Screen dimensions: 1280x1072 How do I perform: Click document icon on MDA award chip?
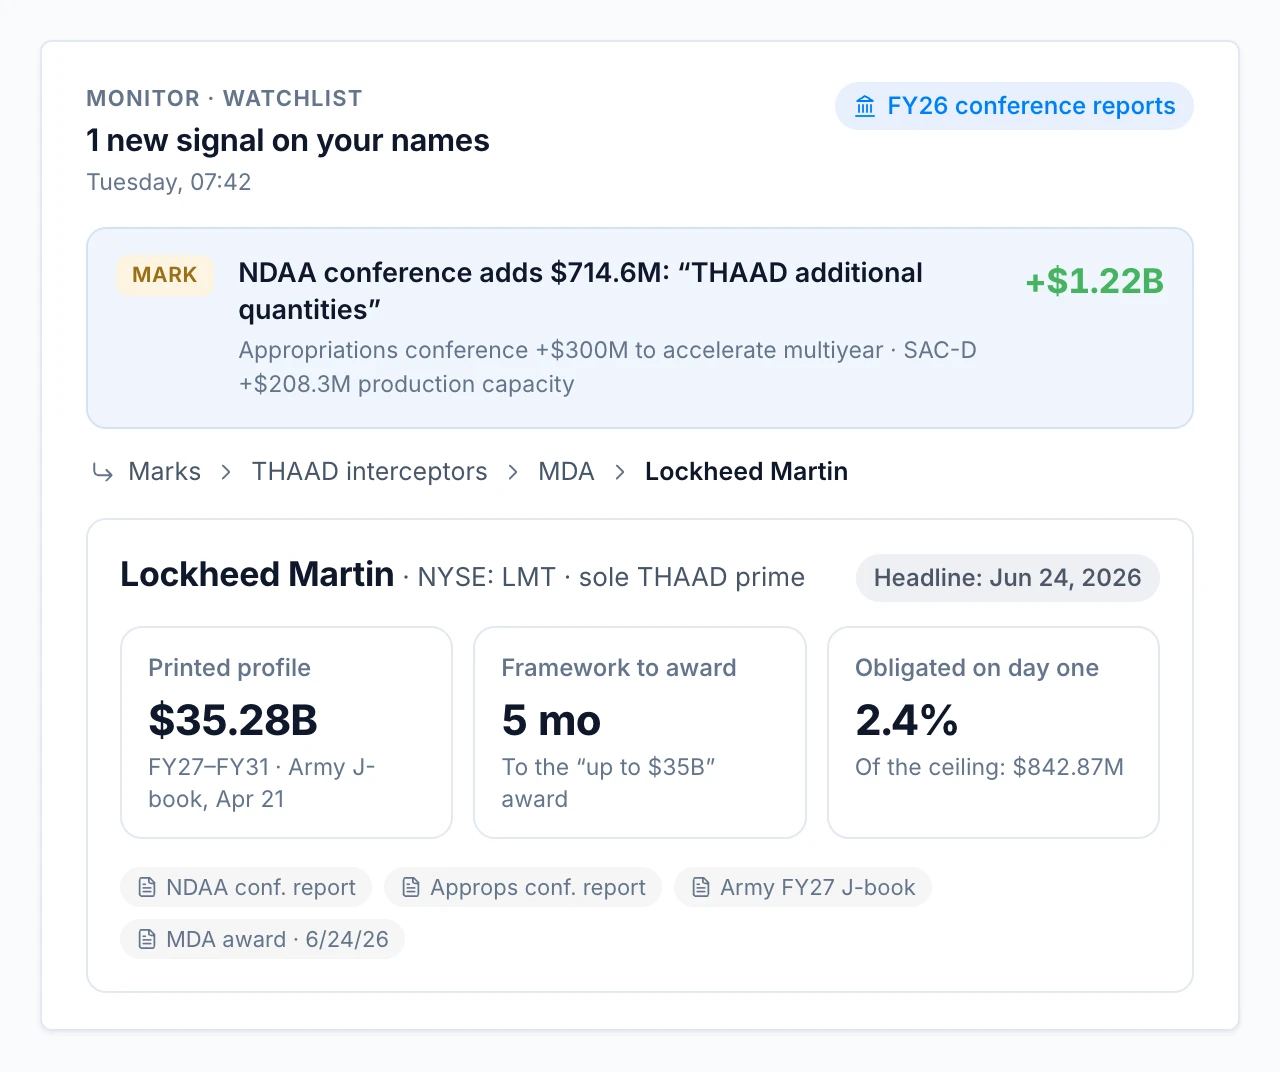(147, 940)
